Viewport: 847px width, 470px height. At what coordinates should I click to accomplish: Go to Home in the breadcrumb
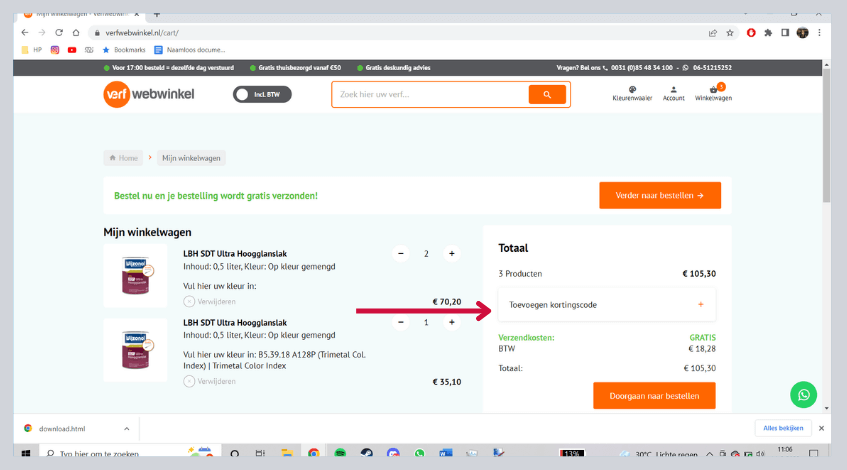(x=123, y=158)
